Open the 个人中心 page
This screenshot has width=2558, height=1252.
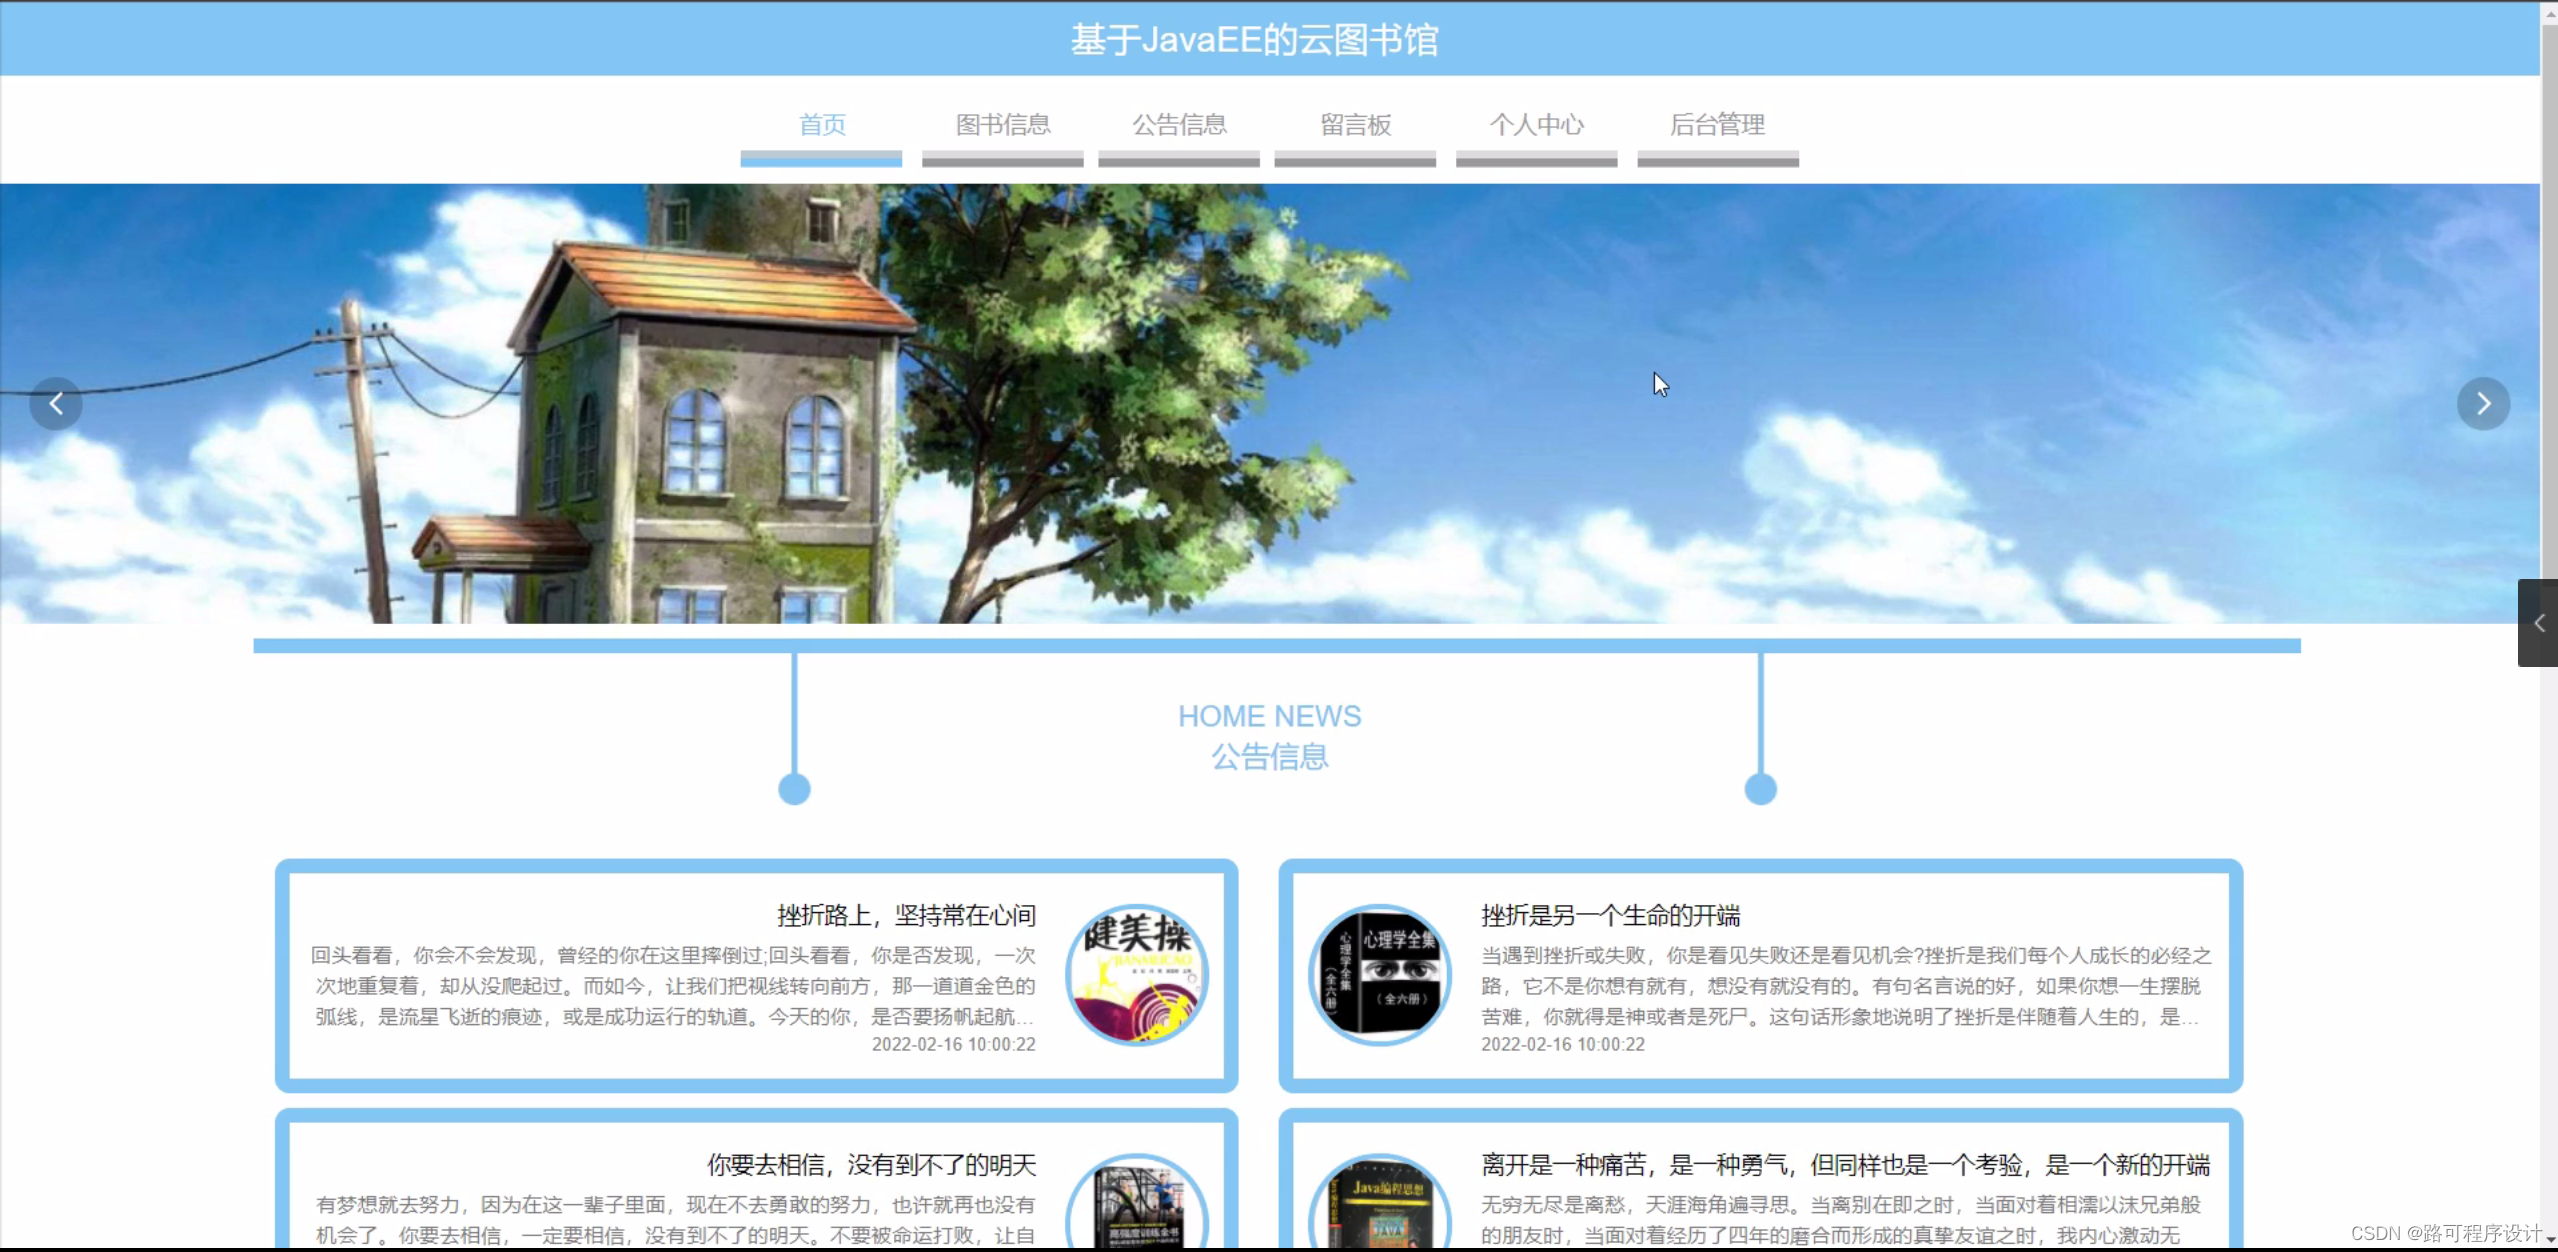pyautogui.click(x=1537, y=124)
